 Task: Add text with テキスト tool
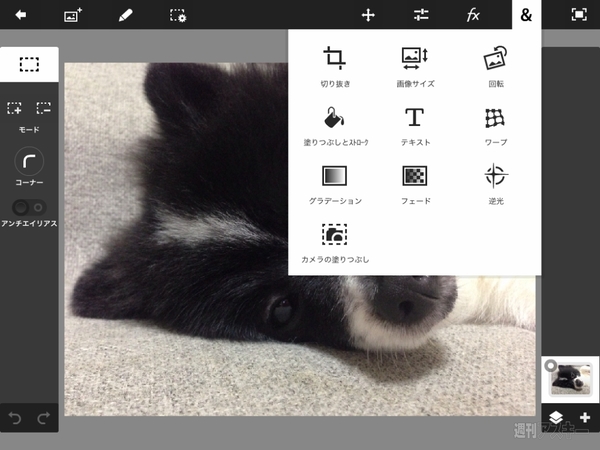(x=415, y=126)
